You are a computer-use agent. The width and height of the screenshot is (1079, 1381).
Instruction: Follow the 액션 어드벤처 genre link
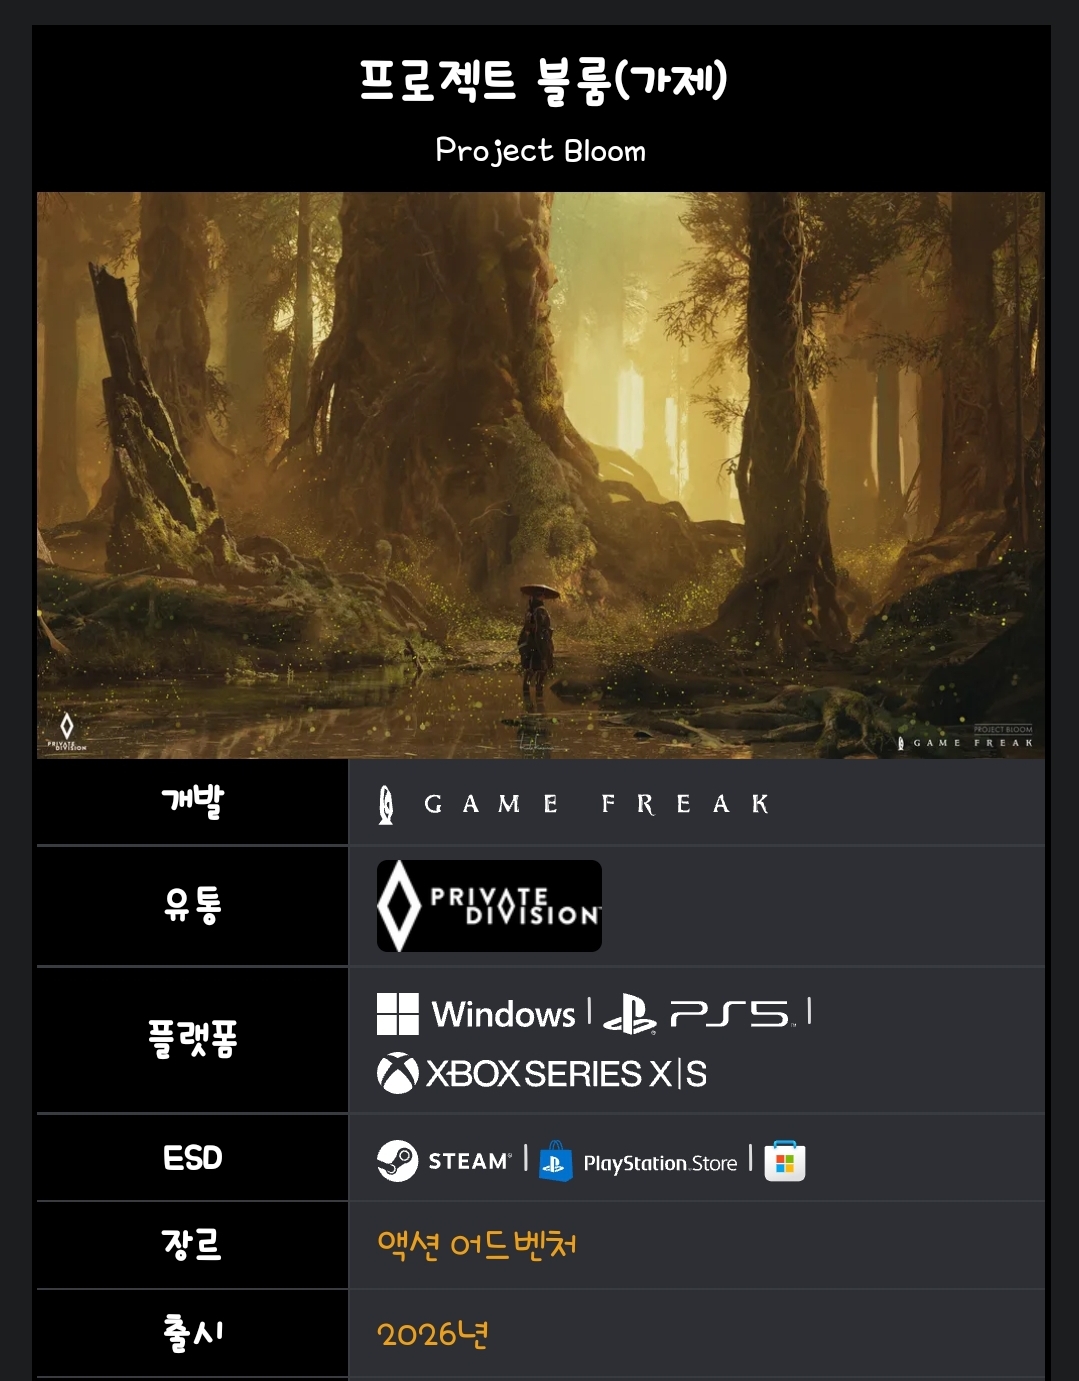[x=477, y=1245]
